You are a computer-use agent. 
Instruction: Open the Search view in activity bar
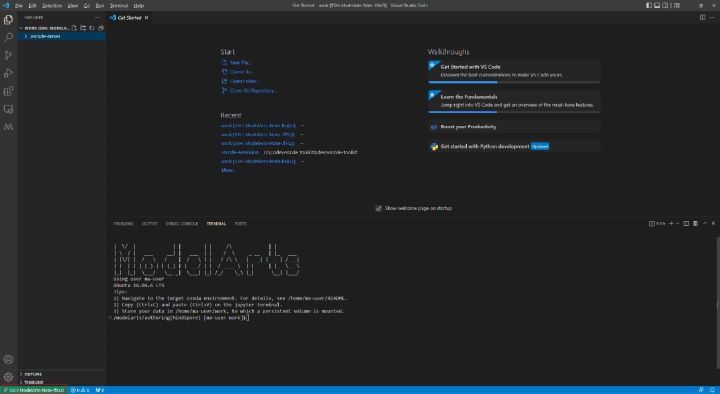coord(8,37)
